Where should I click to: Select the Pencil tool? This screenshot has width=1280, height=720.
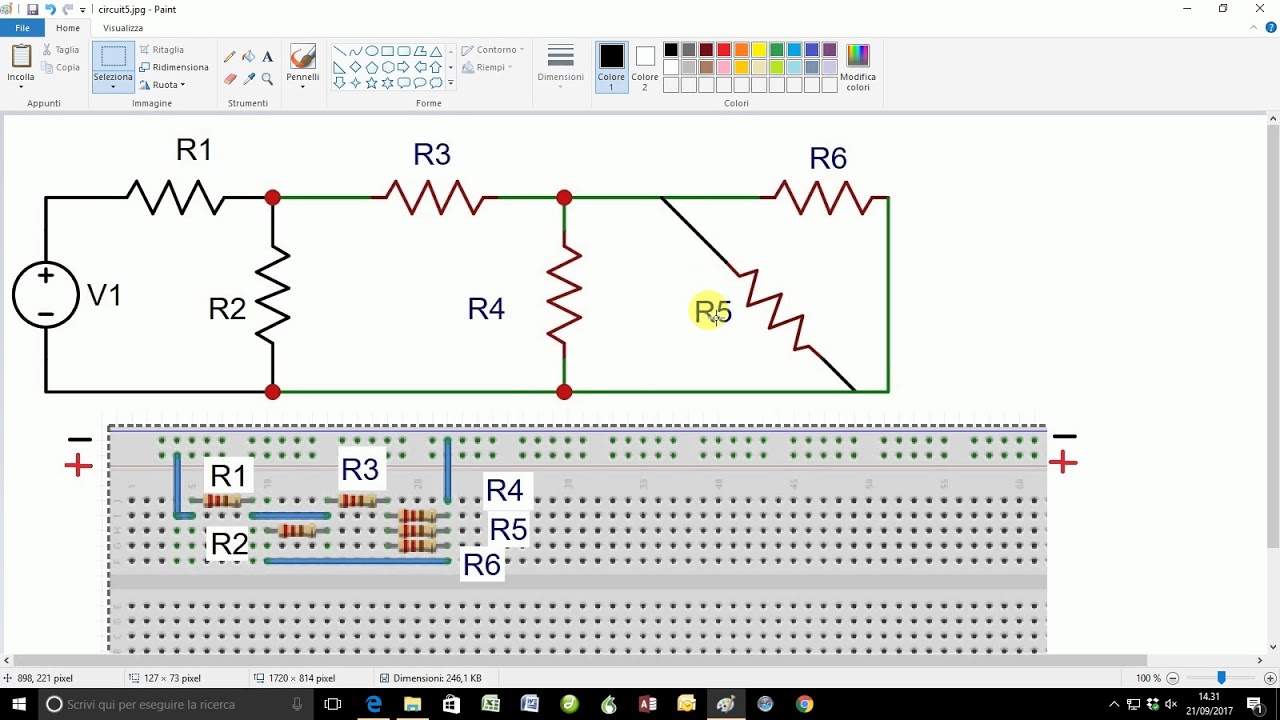click(x=230, y=57)
